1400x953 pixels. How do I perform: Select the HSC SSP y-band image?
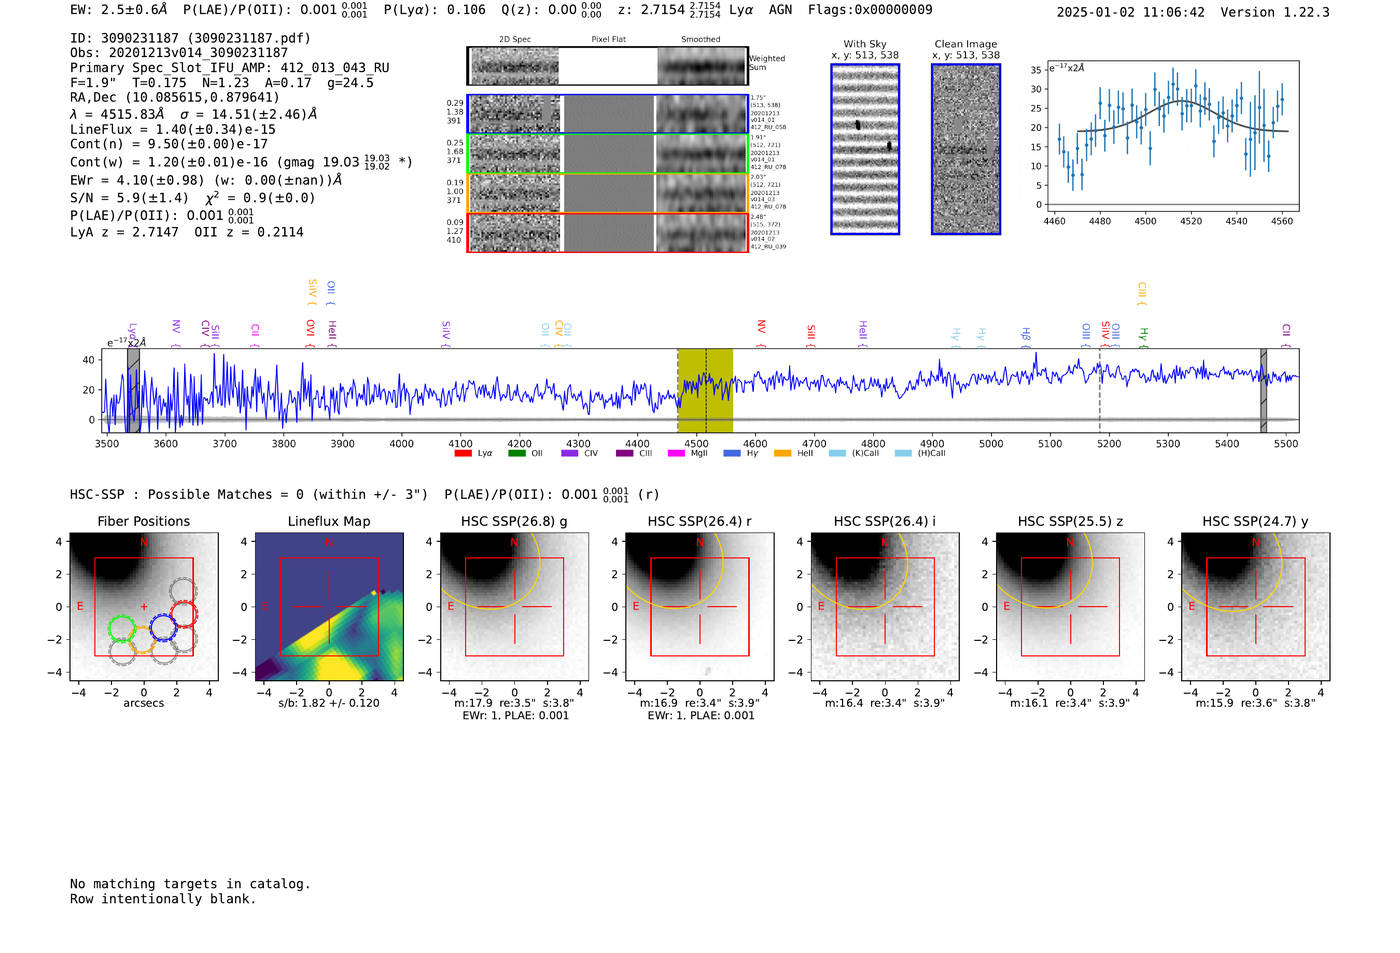point(1255,606)
